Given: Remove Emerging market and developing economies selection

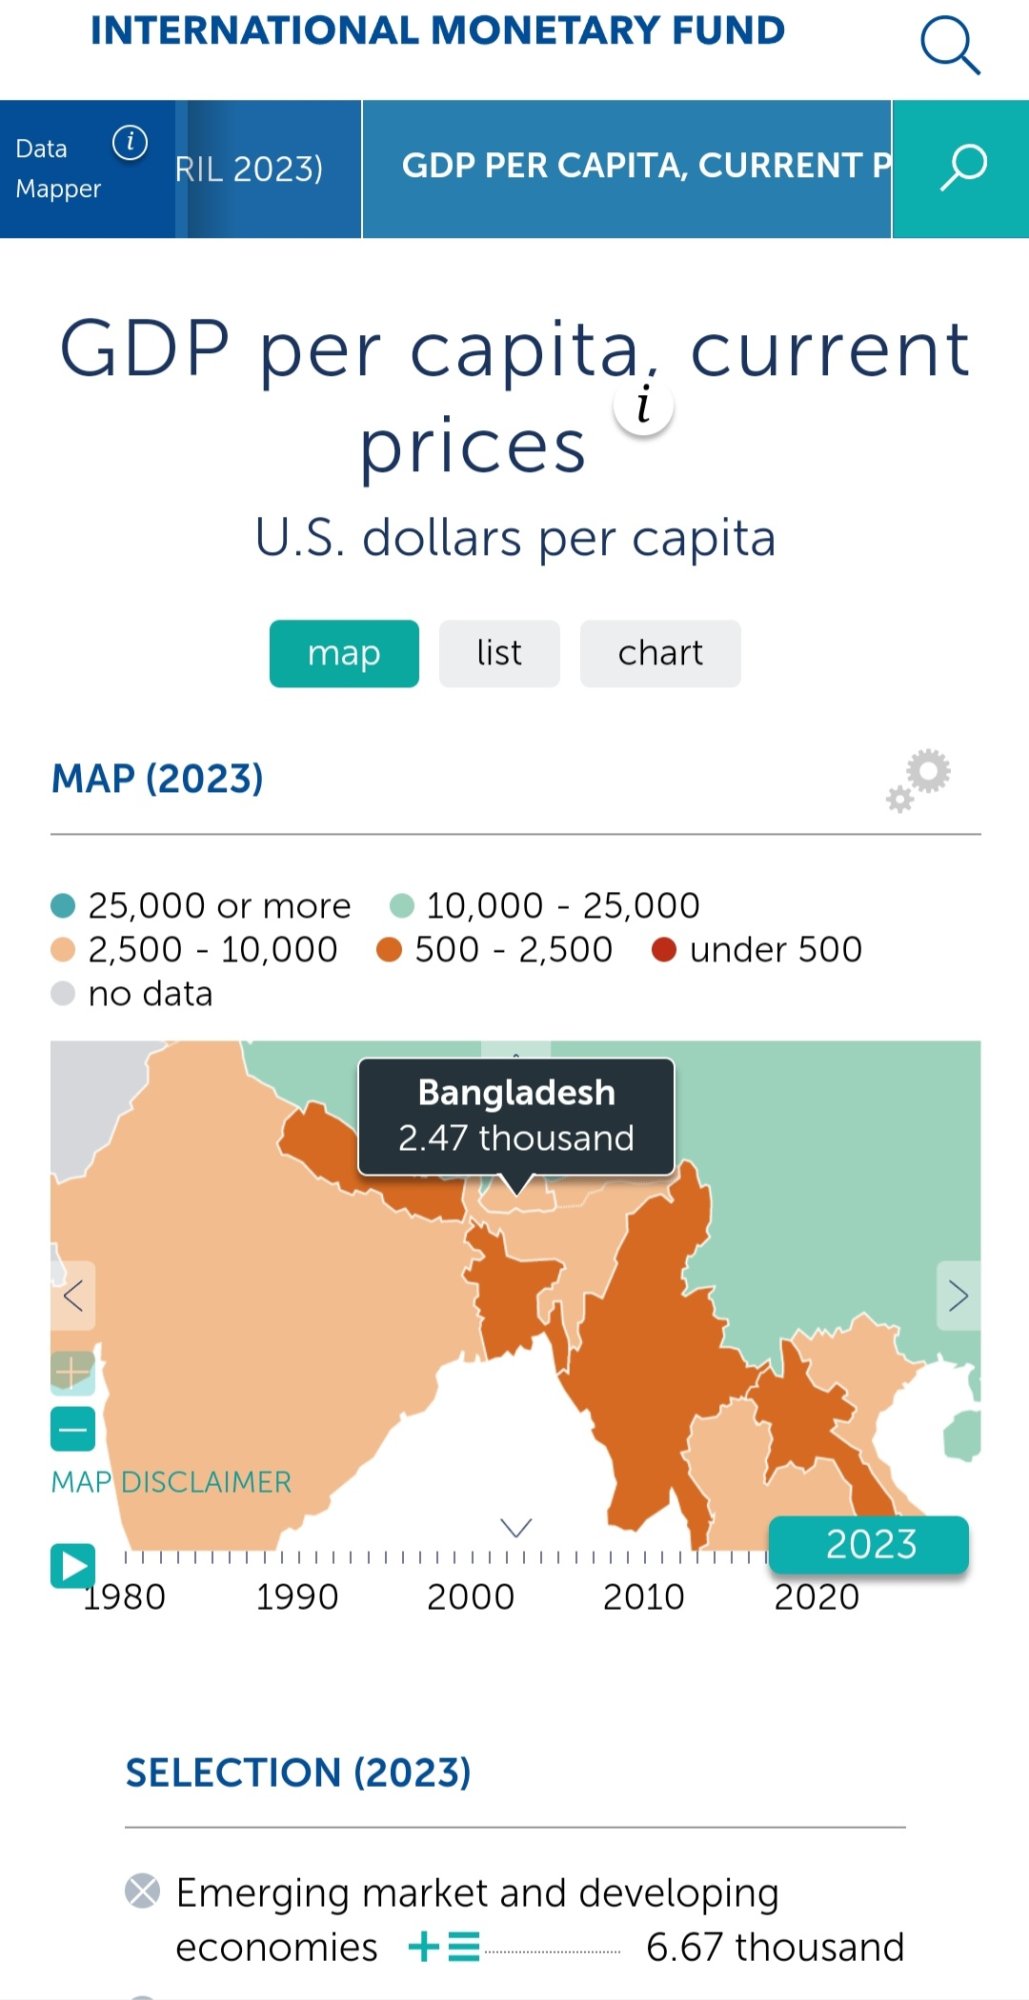Looking at the screenshot, I should point(142,1891).
